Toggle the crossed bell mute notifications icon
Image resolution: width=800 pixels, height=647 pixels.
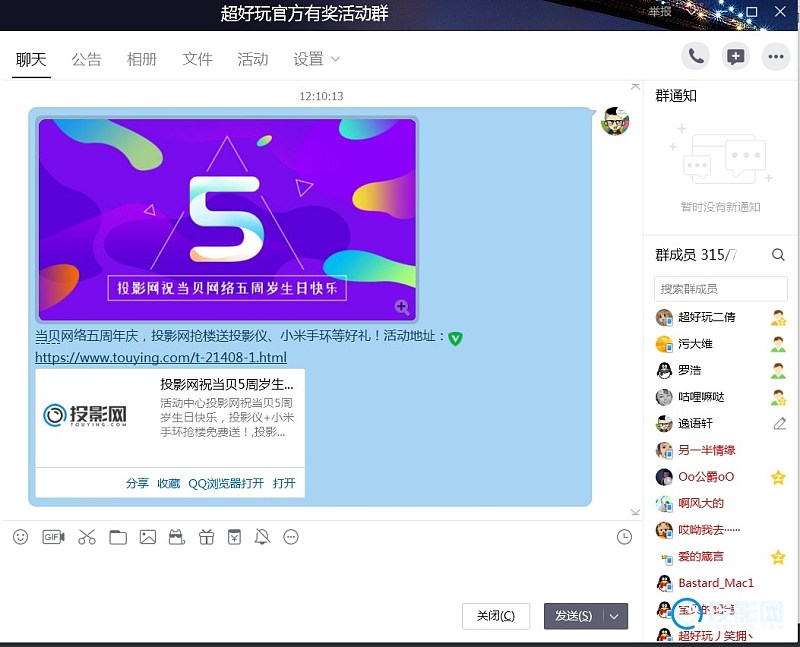pyautogui.click(x=262, y=537)
